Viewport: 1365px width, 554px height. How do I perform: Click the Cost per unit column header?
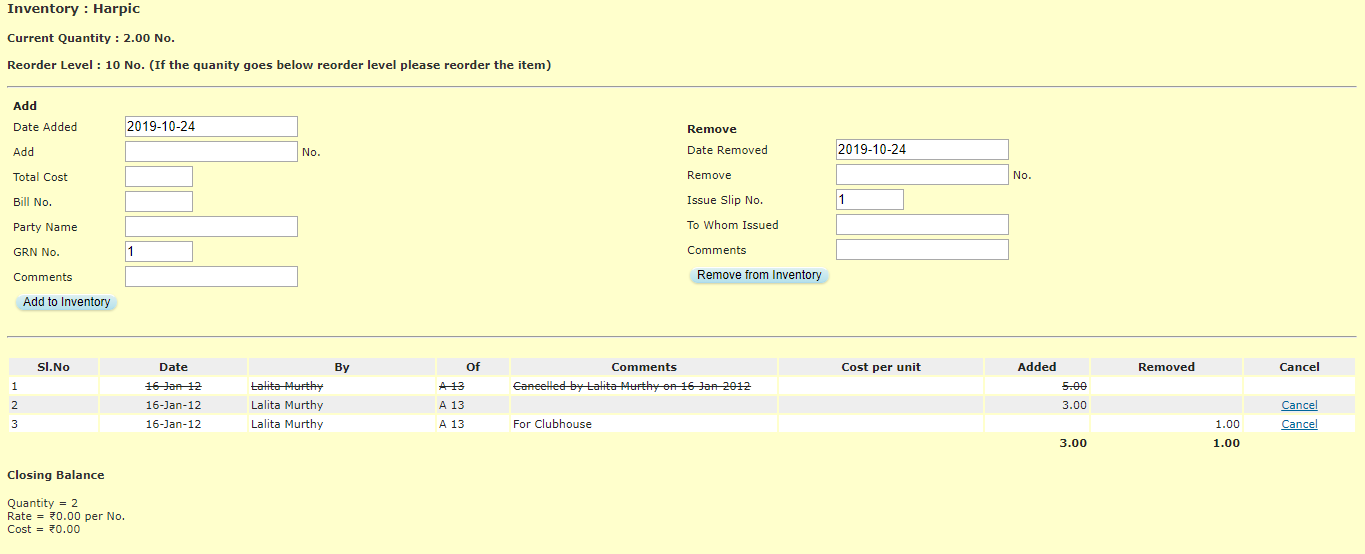pyautogui.click(x=881, y=367)
